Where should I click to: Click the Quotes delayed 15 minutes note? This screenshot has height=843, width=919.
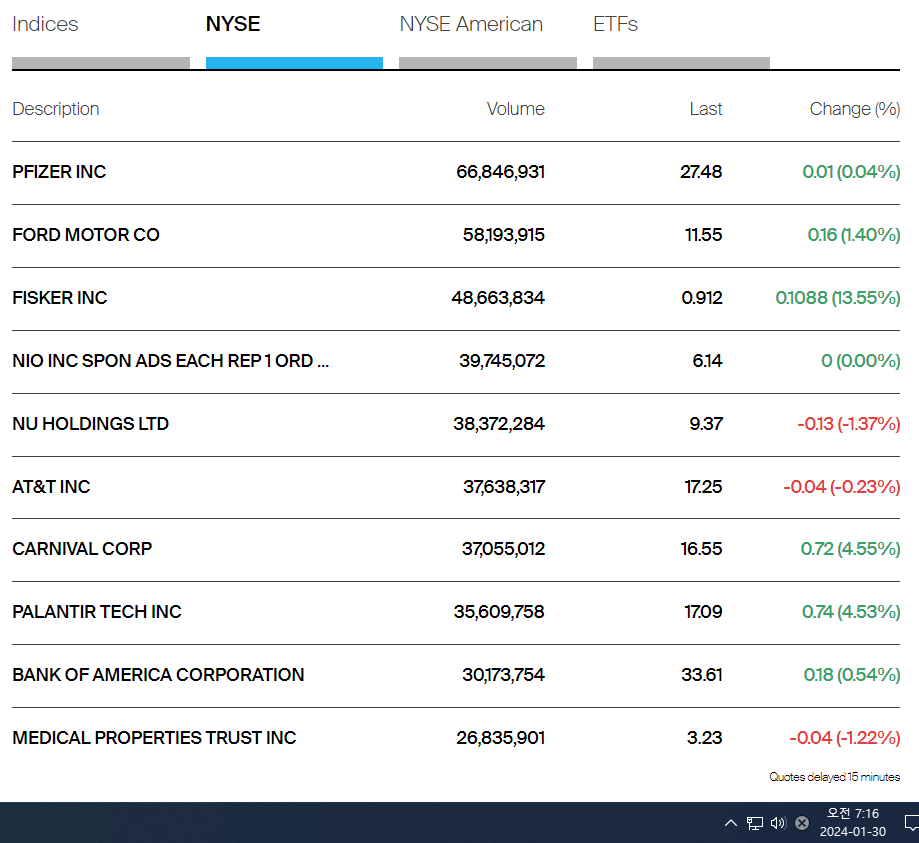pyautogui.click(x=835, y=777)
